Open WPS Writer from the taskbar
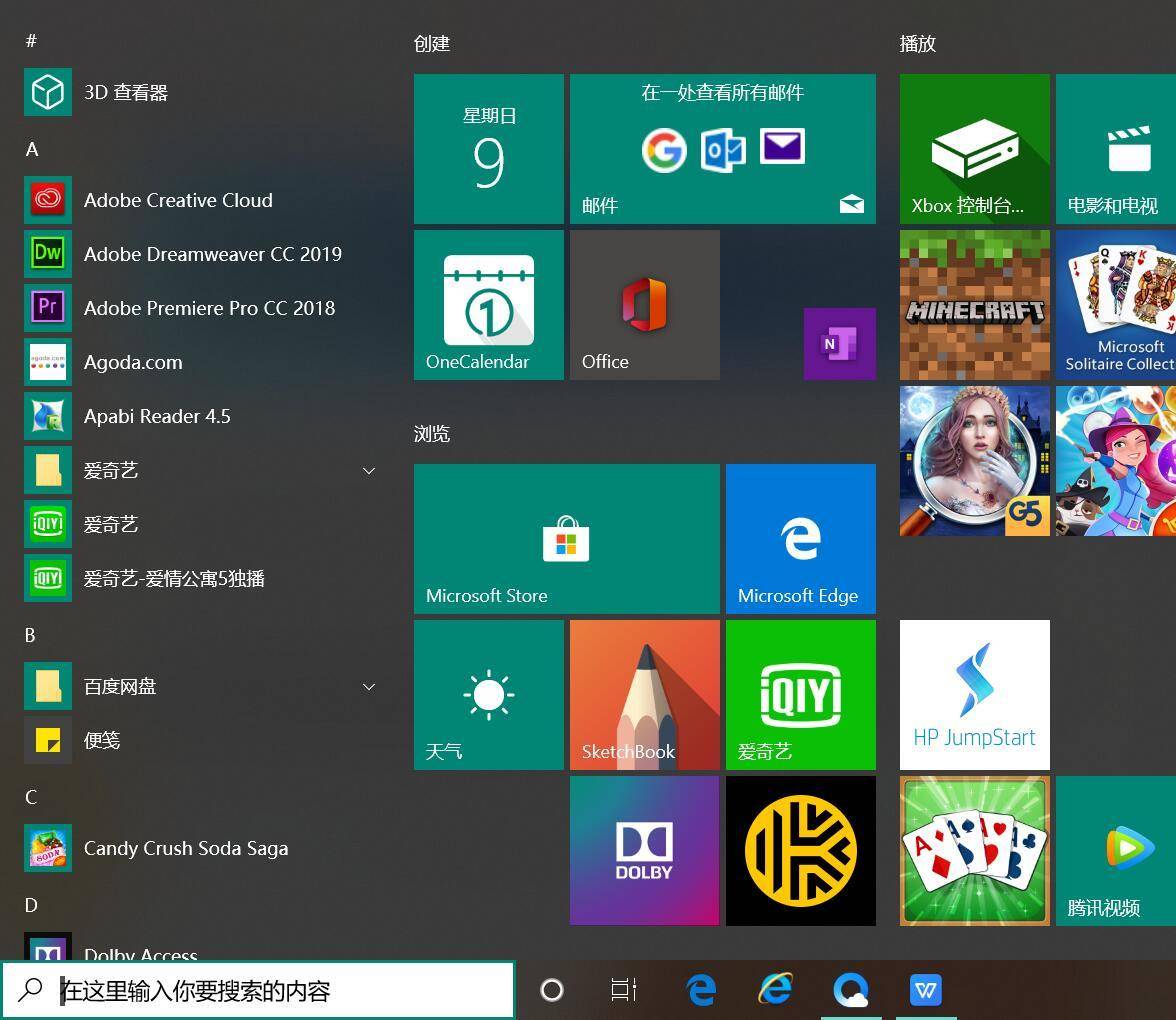This screenshot has height=1020, width=1176. 926,990
